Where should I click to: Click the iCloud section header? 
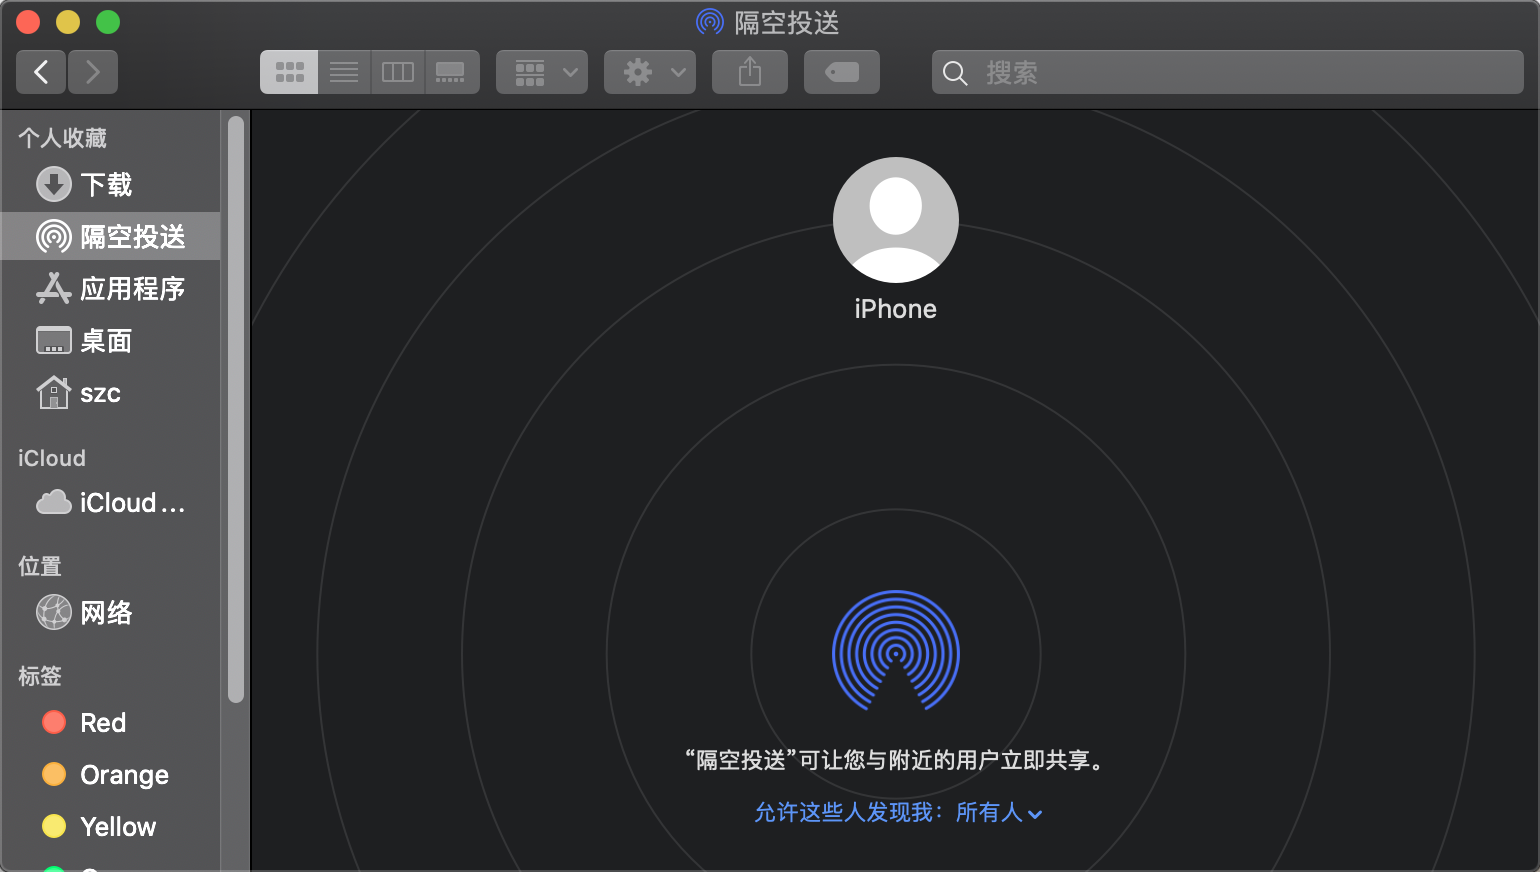(52, 458)
